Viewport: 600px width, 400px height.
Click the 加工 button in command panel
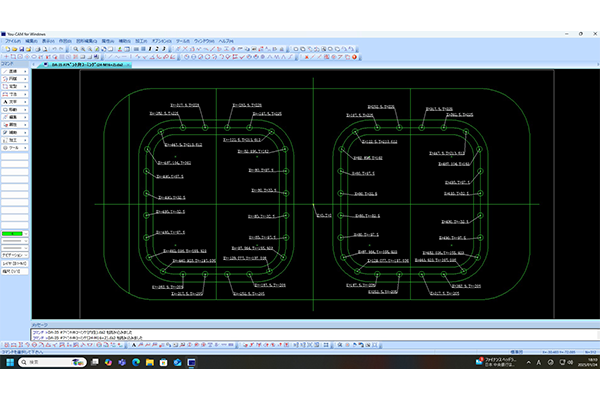tap(15, 140)
